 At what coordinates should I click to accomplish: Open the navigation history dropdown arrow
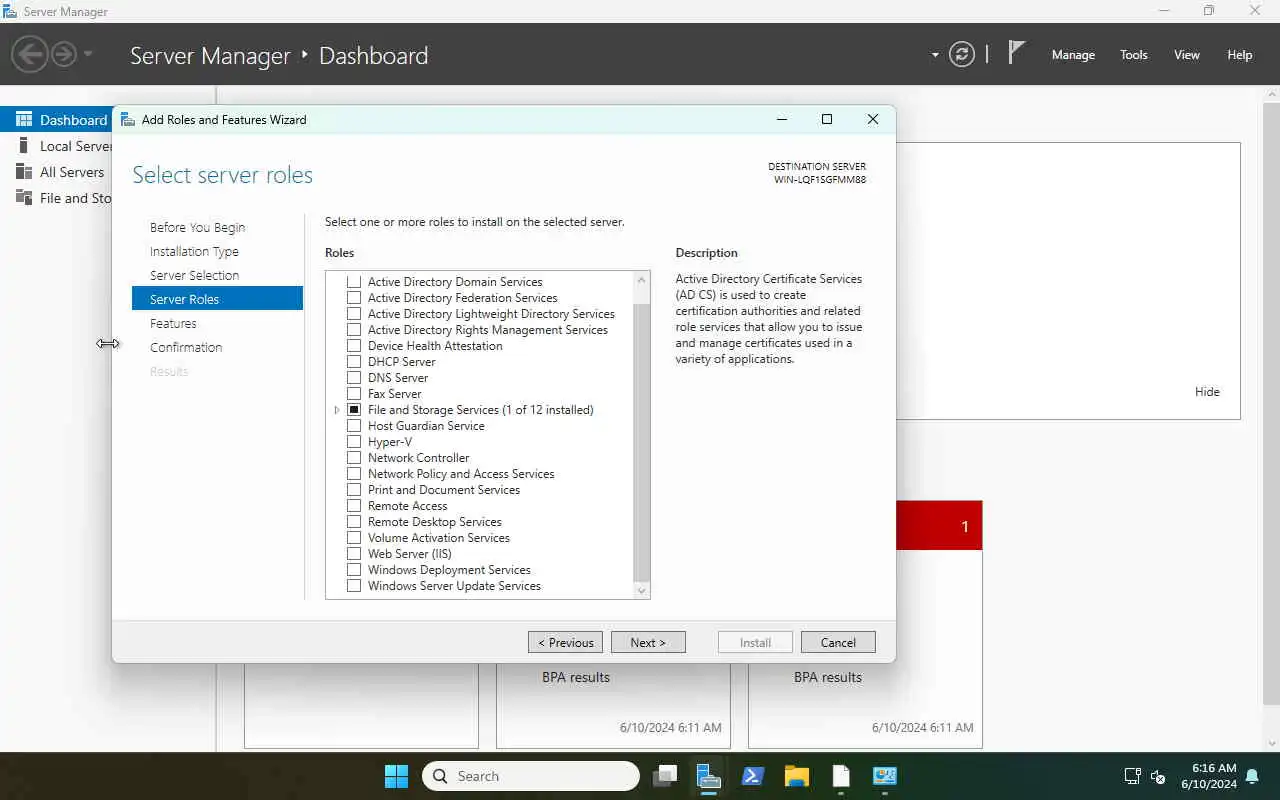click(x=88, y=54)
